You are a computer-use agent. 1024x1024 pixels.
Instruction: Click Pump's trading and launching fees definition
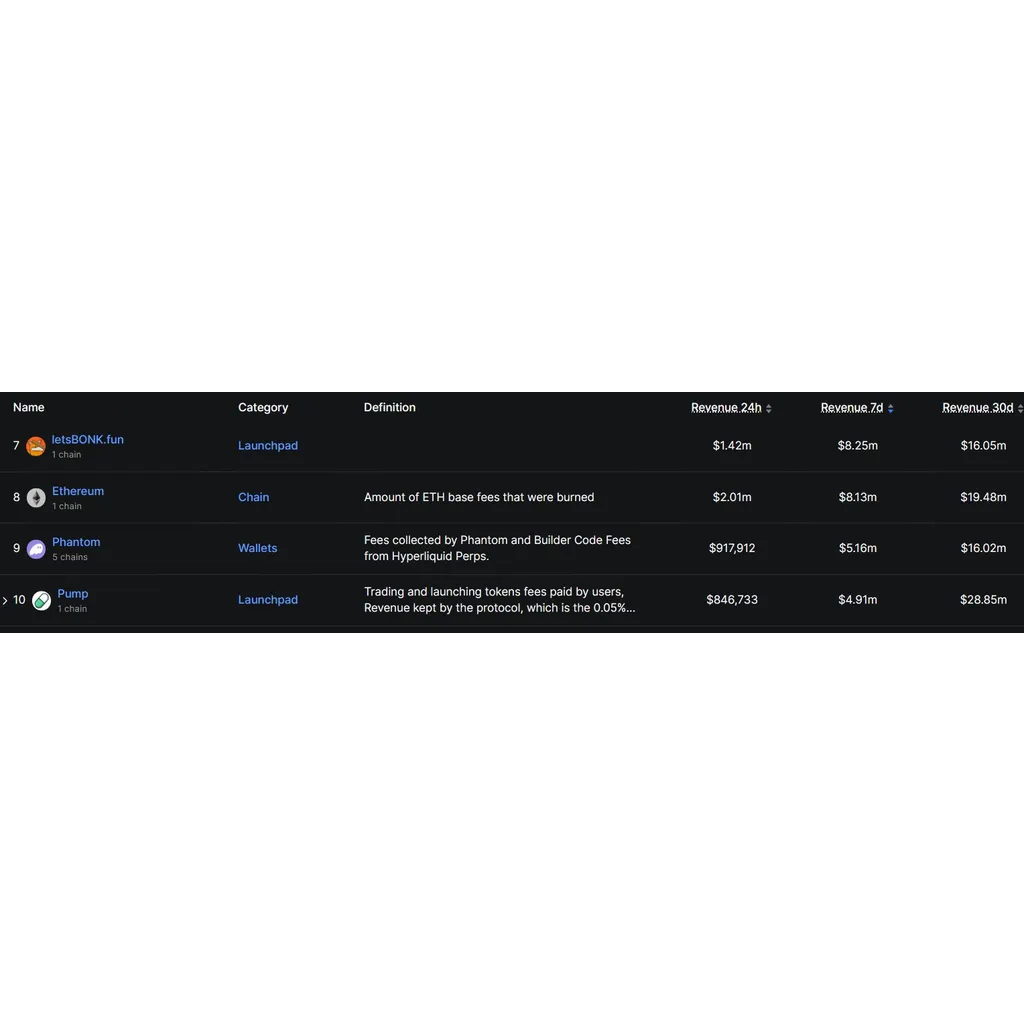point(499,600)
